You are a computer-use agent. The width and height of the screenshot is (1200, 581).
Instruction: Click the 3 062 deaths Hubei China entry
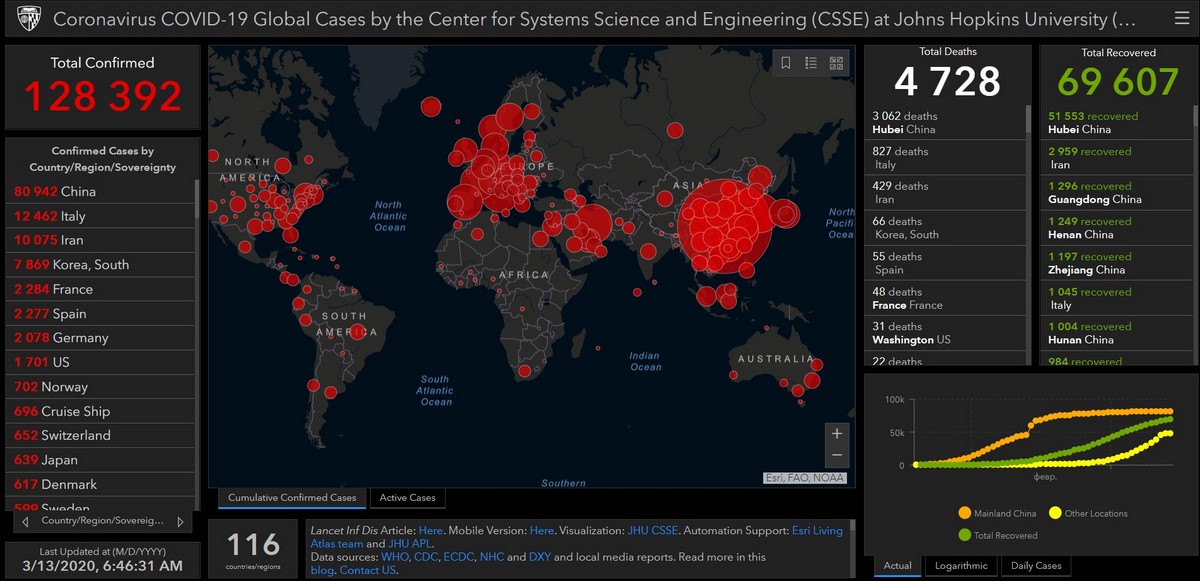[x=945, y=122]
